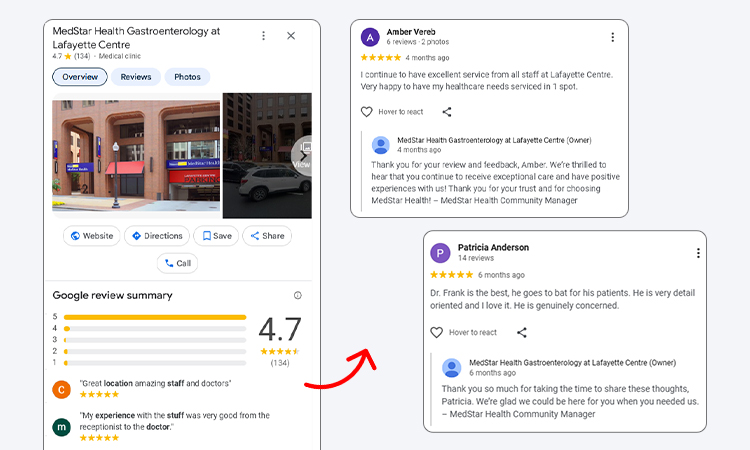The image size is (750, 450).
Task: Open reviewer m's green avatar
Action: tap(61, 427)
